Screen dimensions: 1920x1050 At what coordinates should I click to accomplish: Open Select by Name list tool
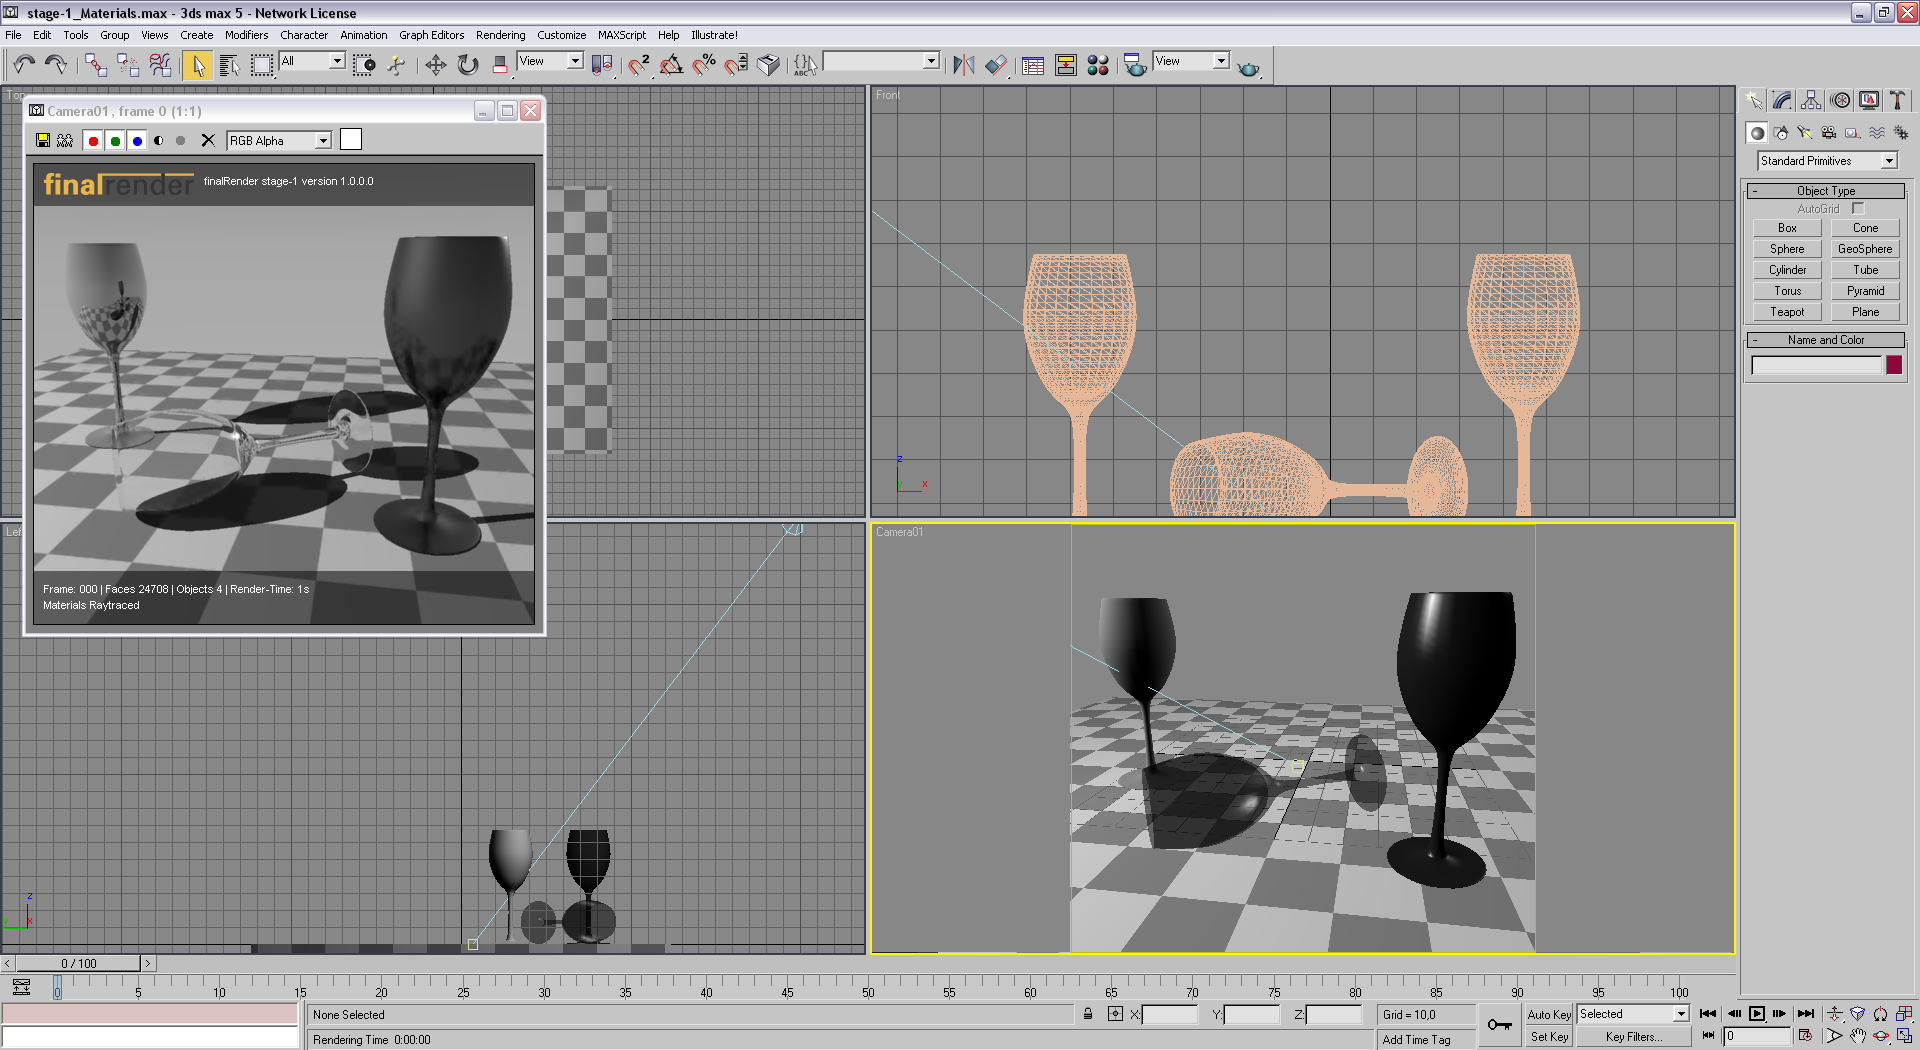point(229,65)
